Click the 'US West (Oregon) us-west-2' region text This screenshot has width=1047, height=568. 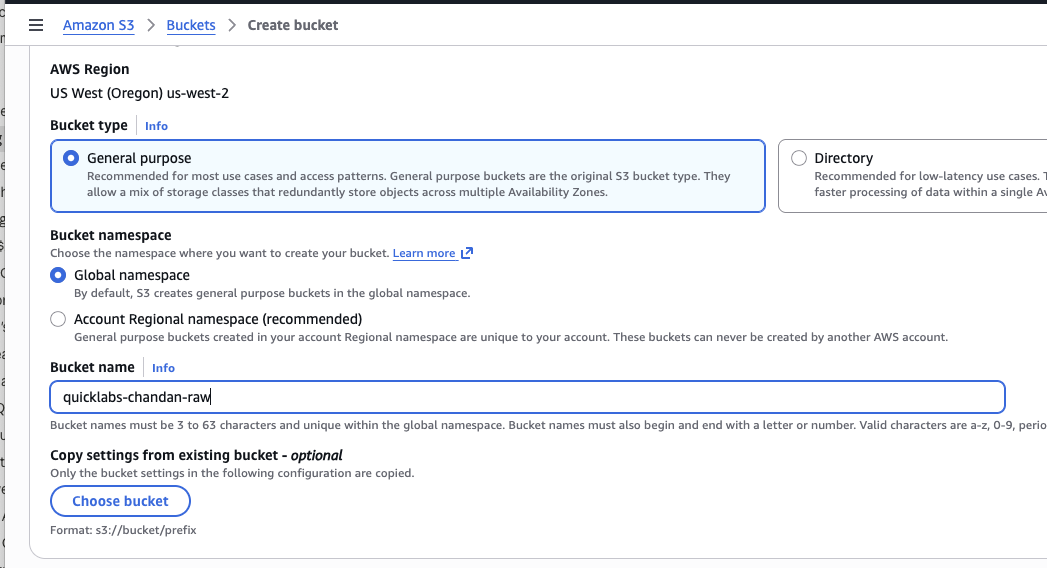pos(140,93)
